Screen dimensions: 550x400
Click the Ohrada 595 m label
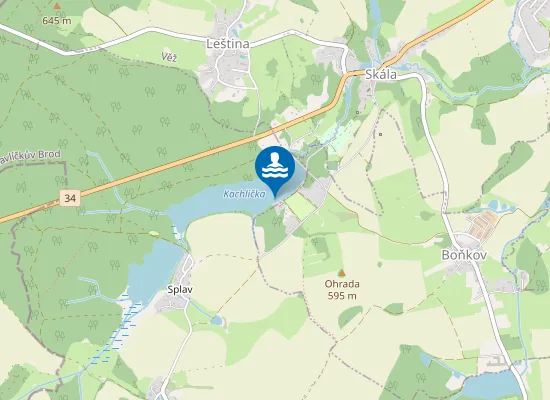[x=342, y=289]
